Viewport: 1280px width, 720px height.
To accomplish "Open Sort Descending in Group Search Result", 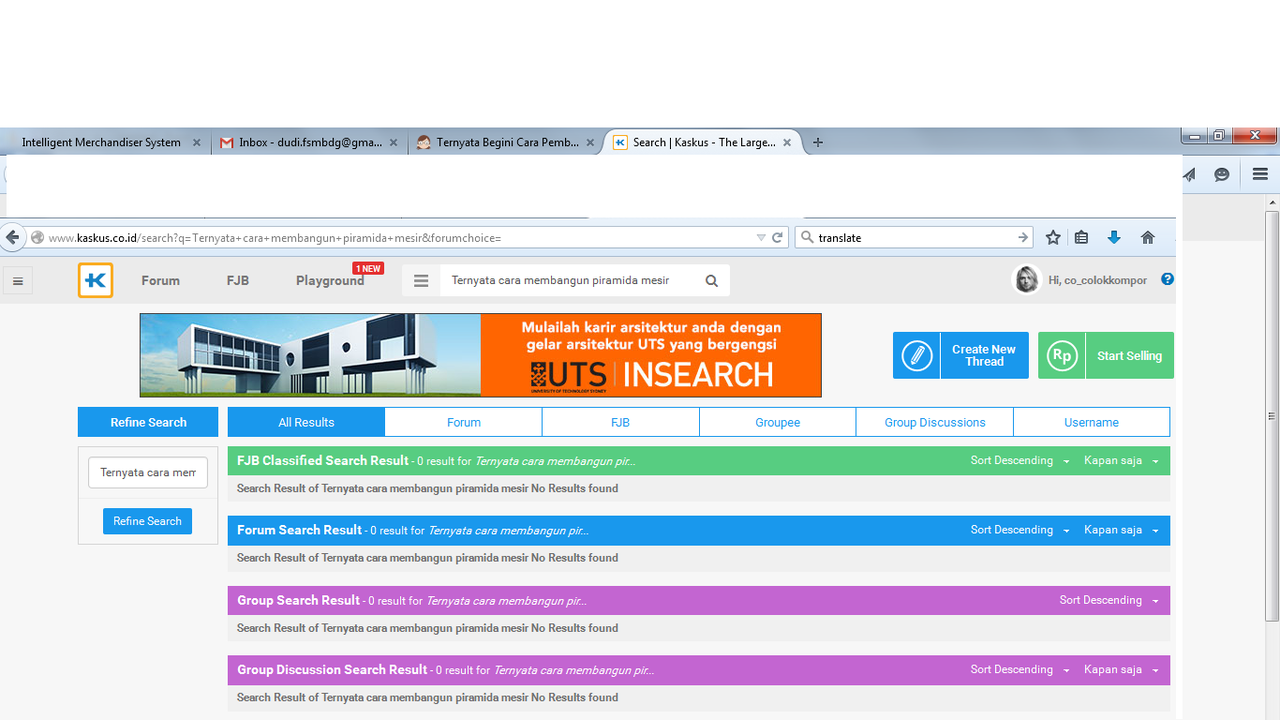I will (x=1109, y=600).
